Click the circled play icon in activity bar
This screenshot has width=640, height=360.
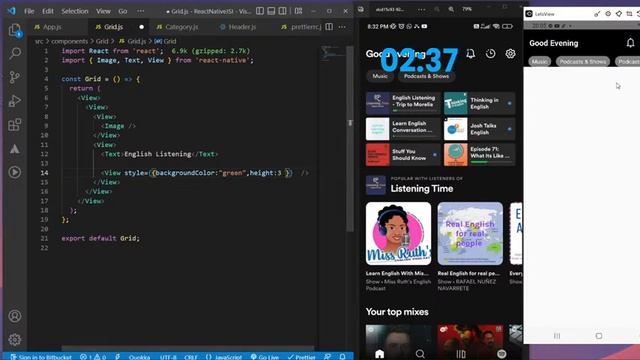point(15,172)
